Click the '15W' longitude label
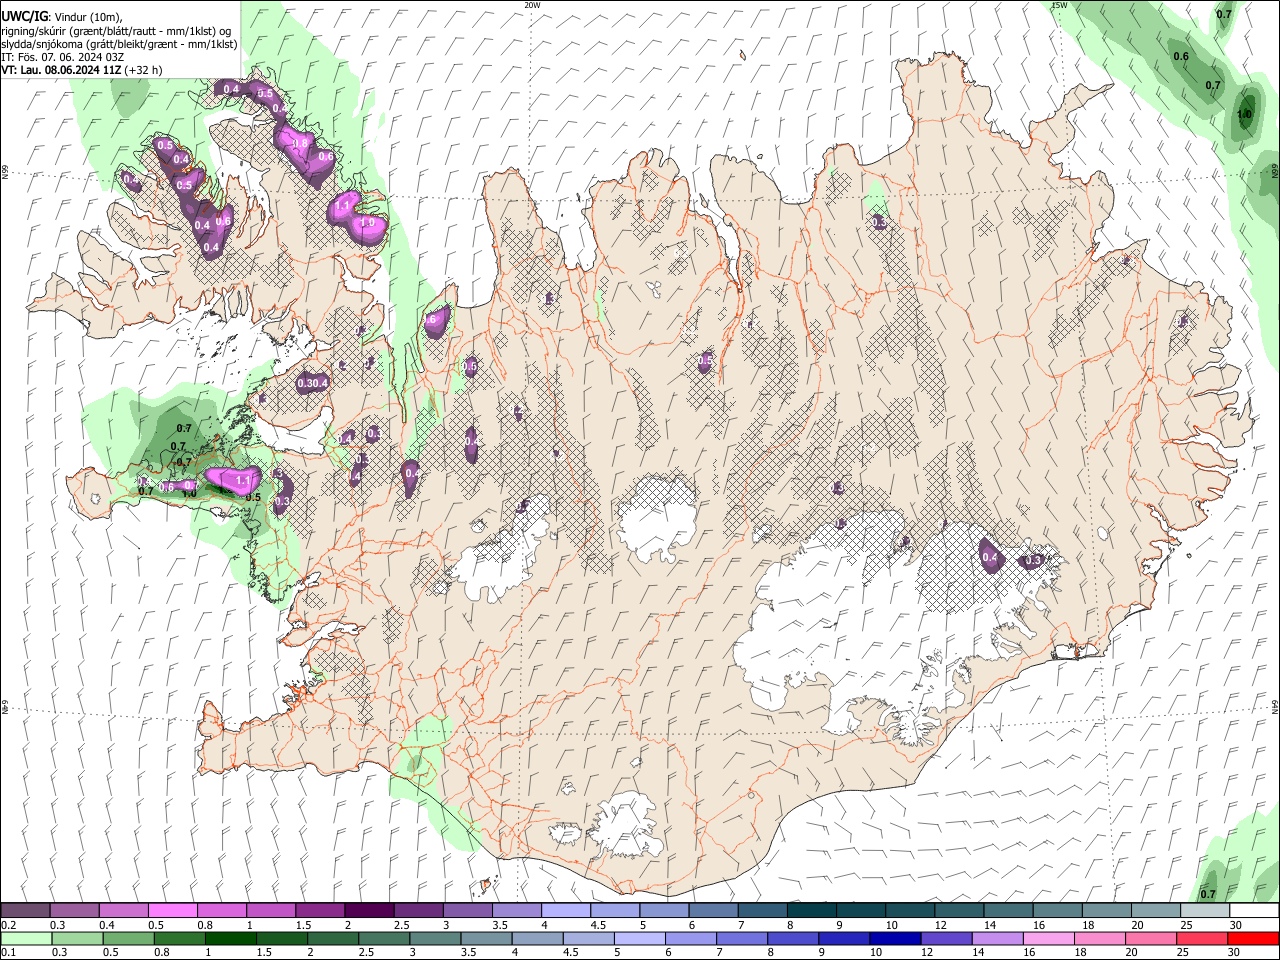The height and width of the screenshot is (960, 1280). tap(1059, 5)
